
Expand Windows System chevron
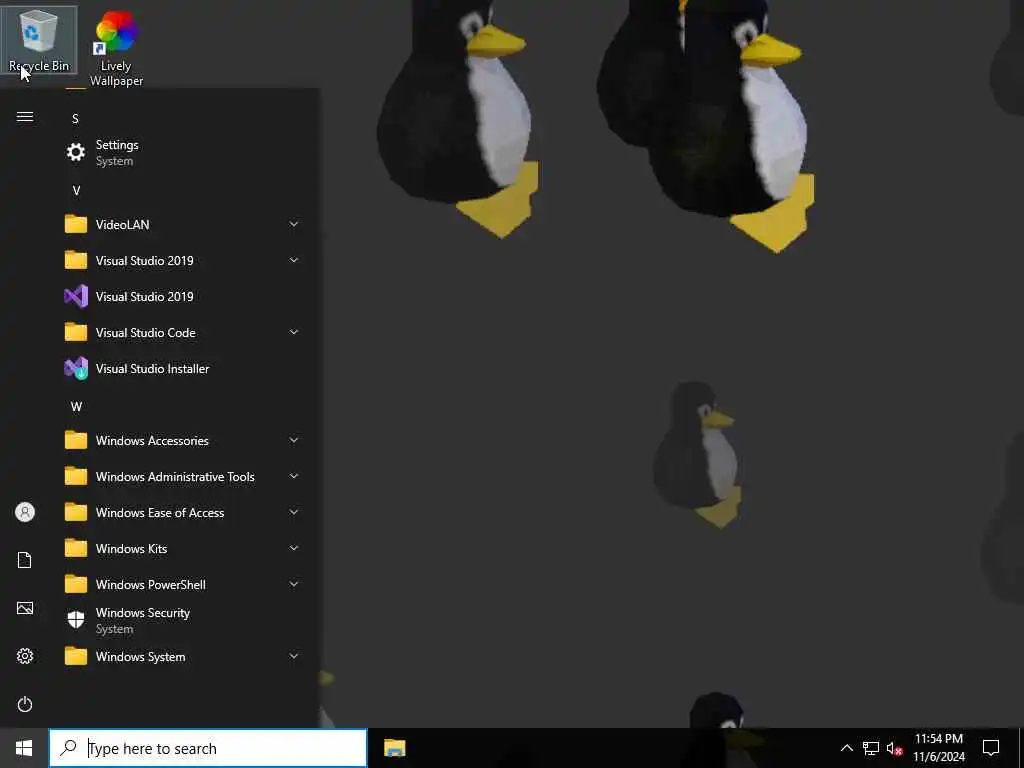[294, 656]
